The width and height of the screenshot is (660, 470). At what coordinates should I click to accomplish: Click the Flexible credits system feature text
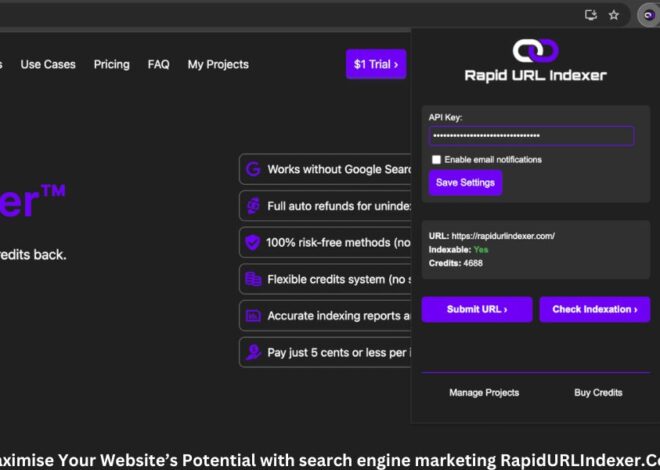click(339, 279)
